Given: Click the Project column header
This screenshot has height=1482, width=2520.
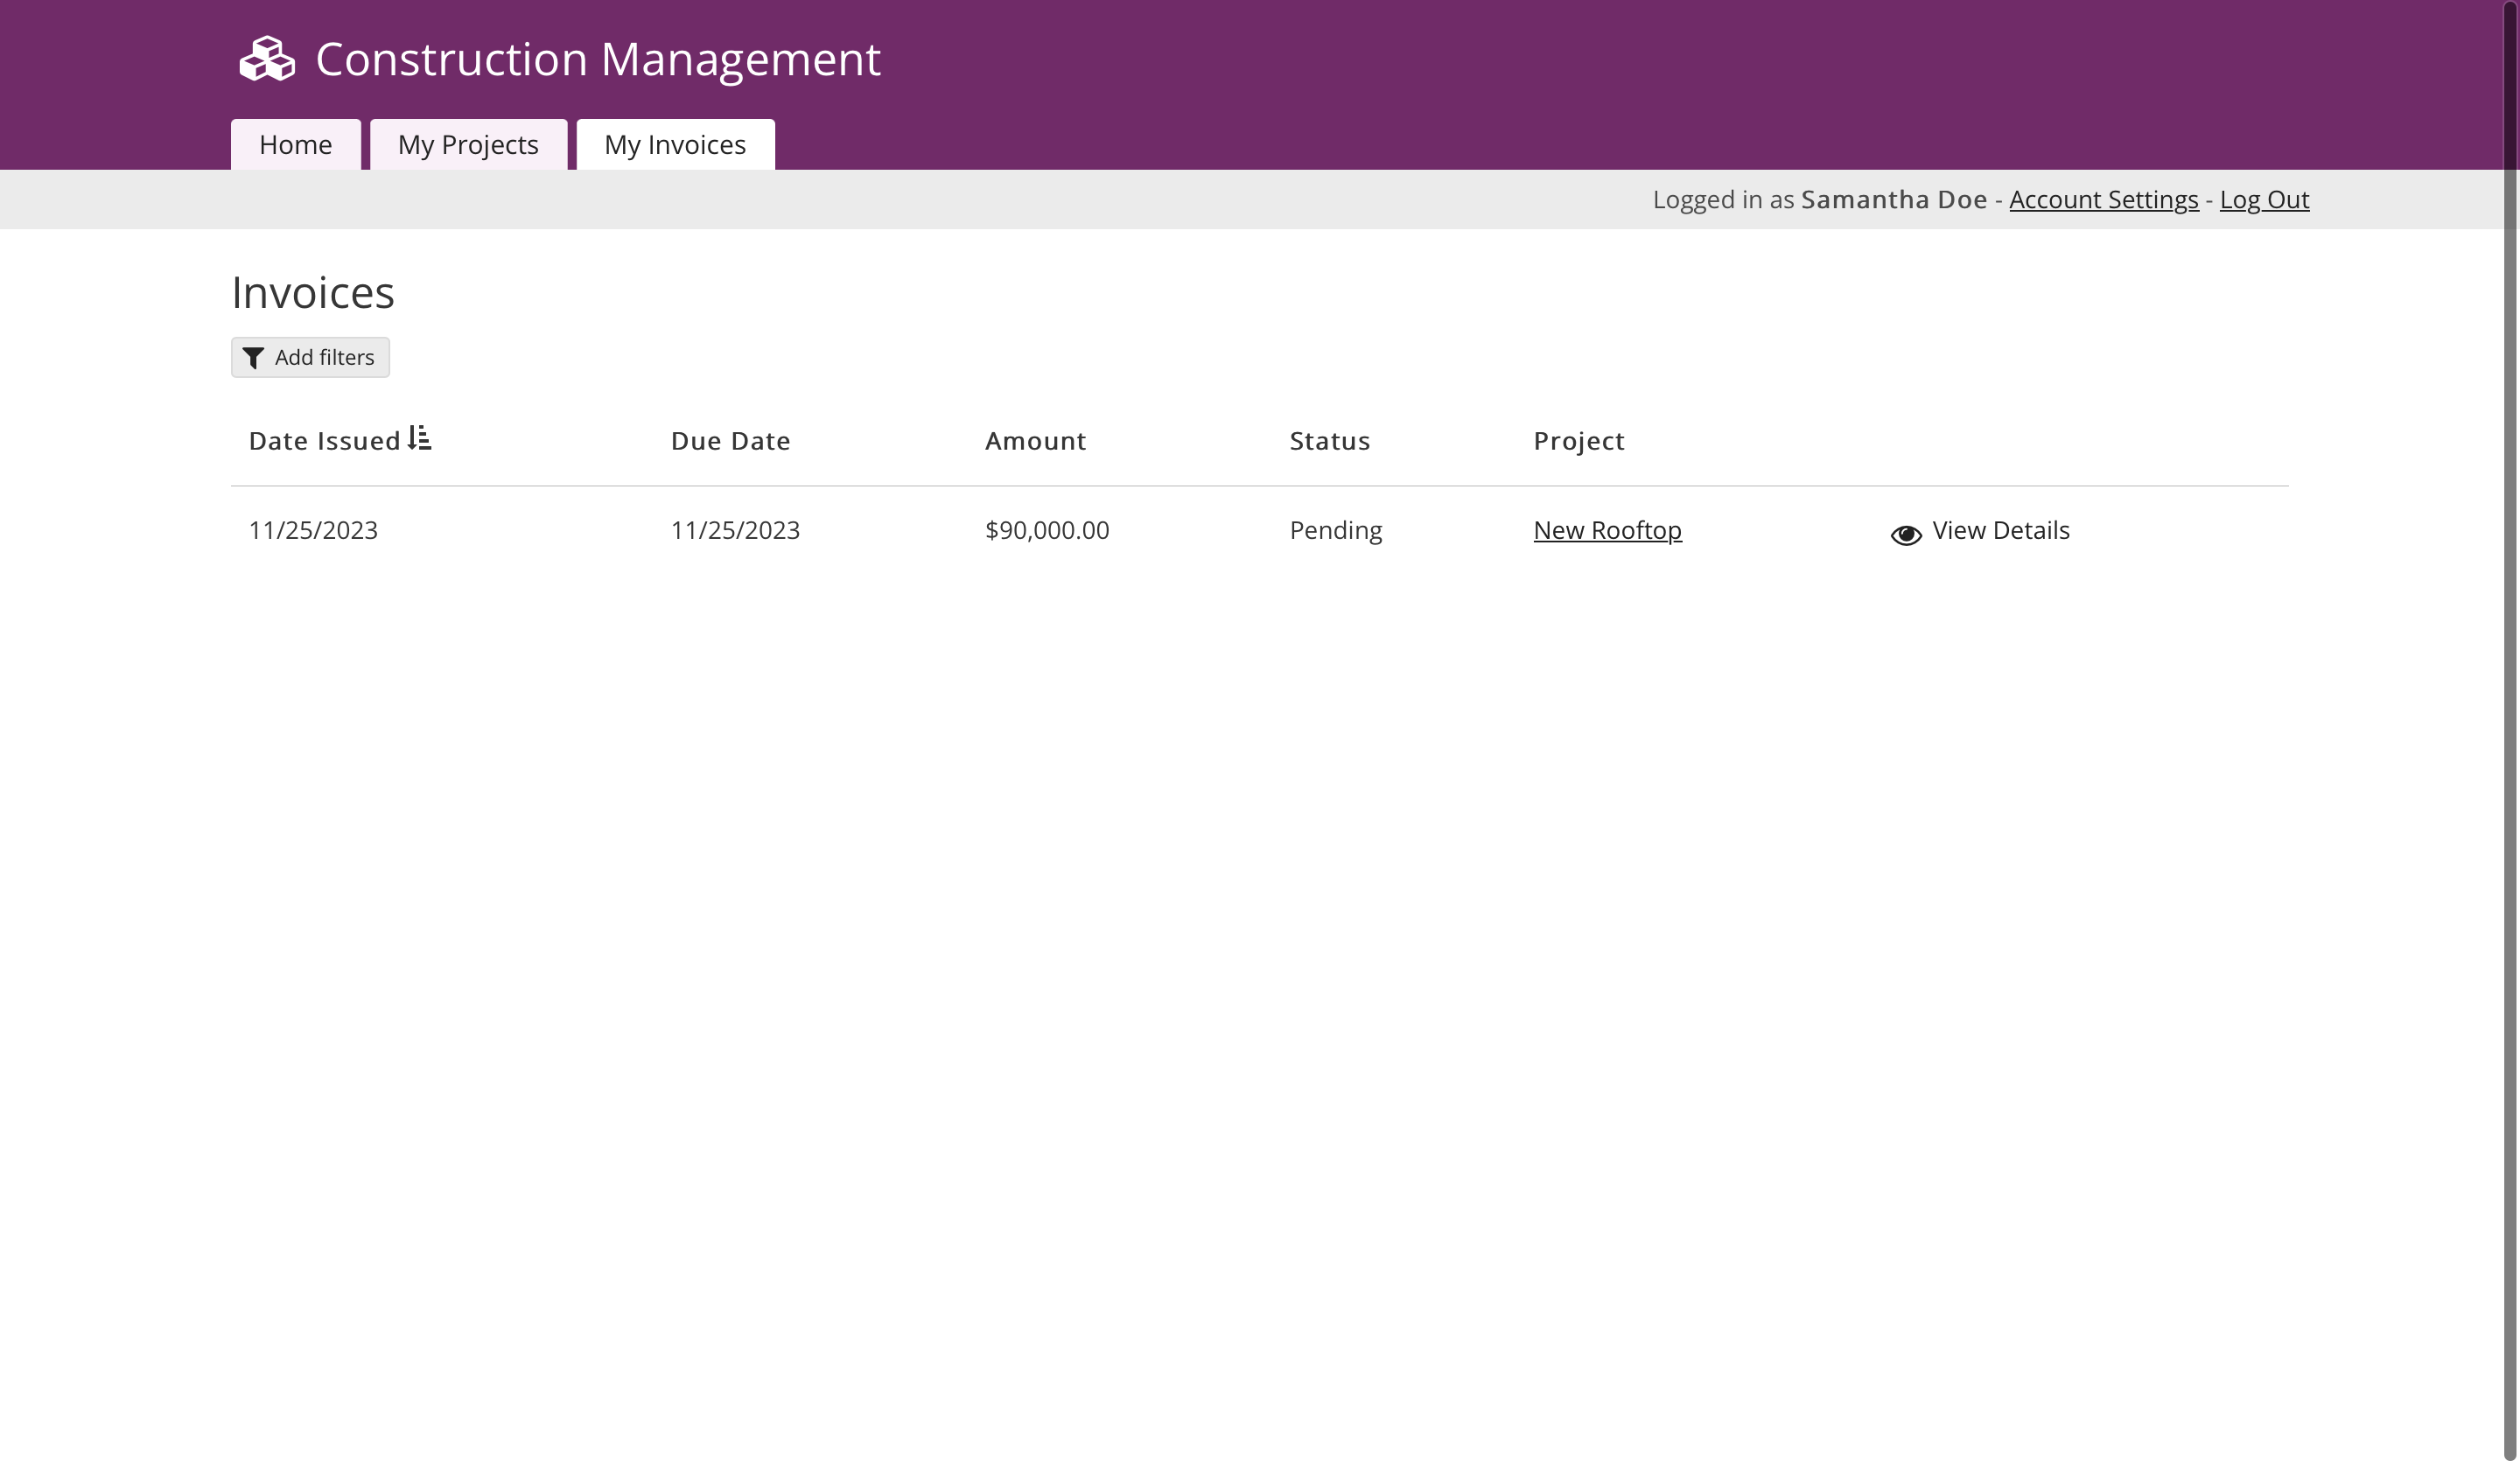Looking at the screenshot, I should pos(1578,440).
